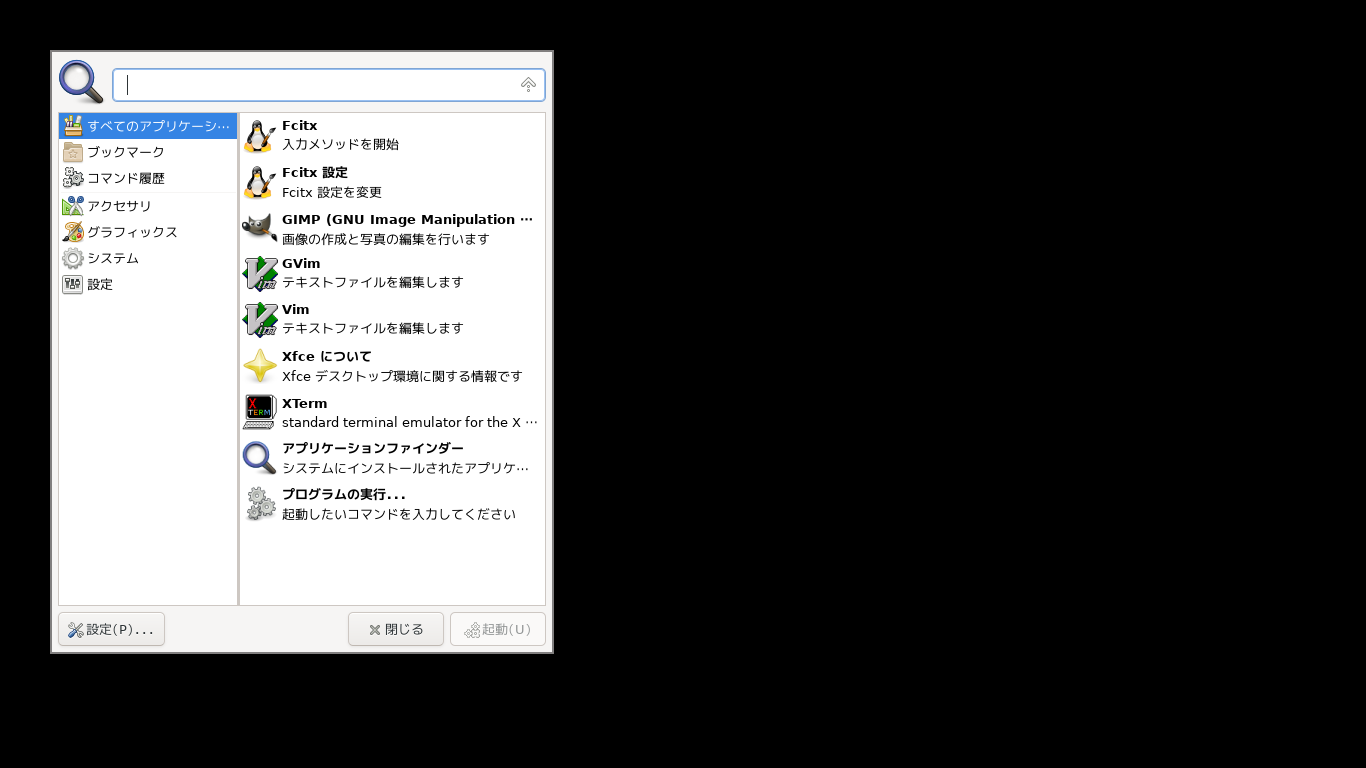Click the アクセサリ scissors icon
The image size is (1366, 768).
click(73, 206)
